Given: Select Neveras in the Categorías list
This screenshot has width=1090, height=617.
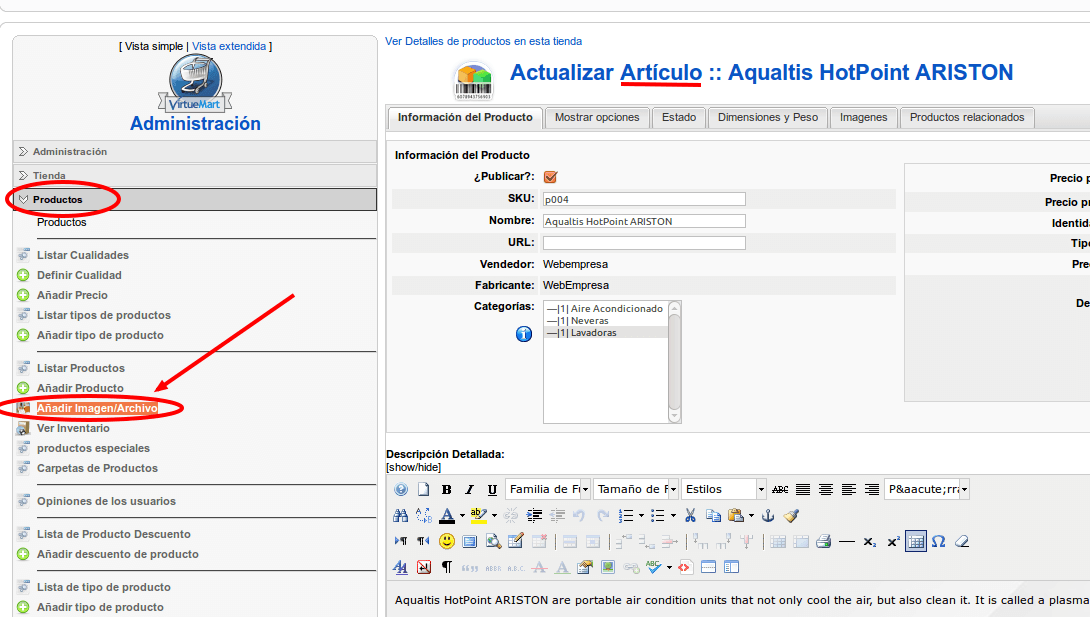Looking at the screenshot, I should tap(606, 321).
